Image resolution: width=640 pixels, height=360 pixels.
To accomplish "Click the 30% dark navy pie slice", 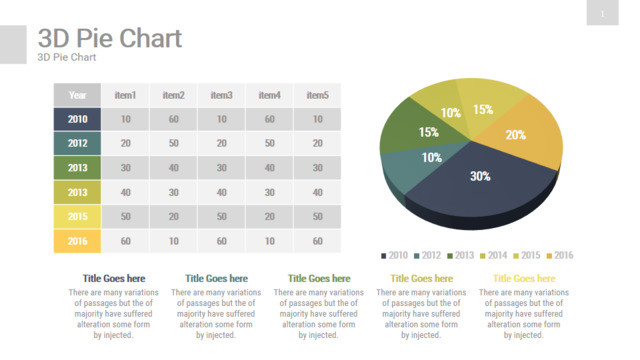I will point(482,180).
